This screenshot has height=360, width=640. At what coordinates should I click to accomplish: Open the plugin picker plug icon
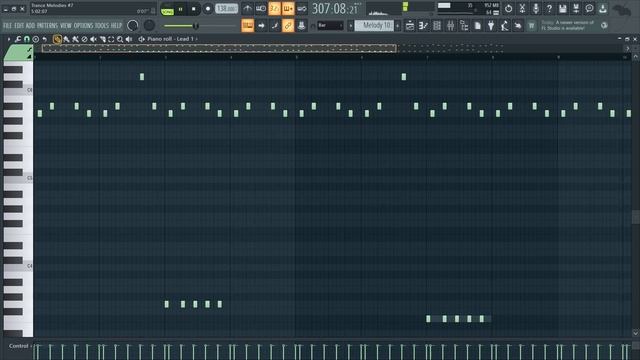click(x=491, y=26)
